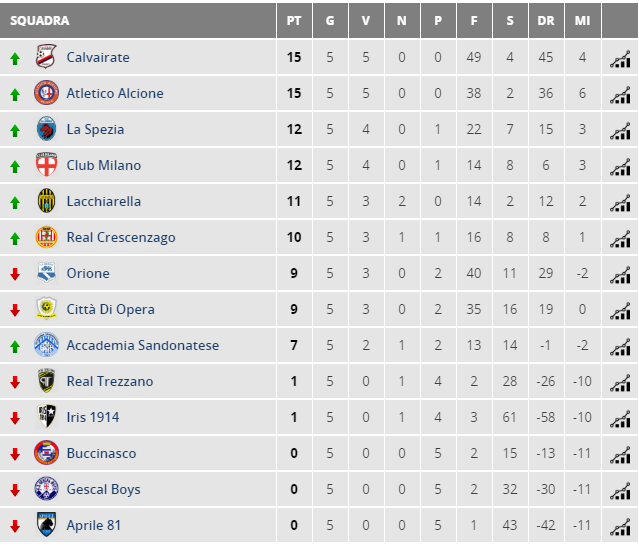Sort by the PT column header

point(294,21)
